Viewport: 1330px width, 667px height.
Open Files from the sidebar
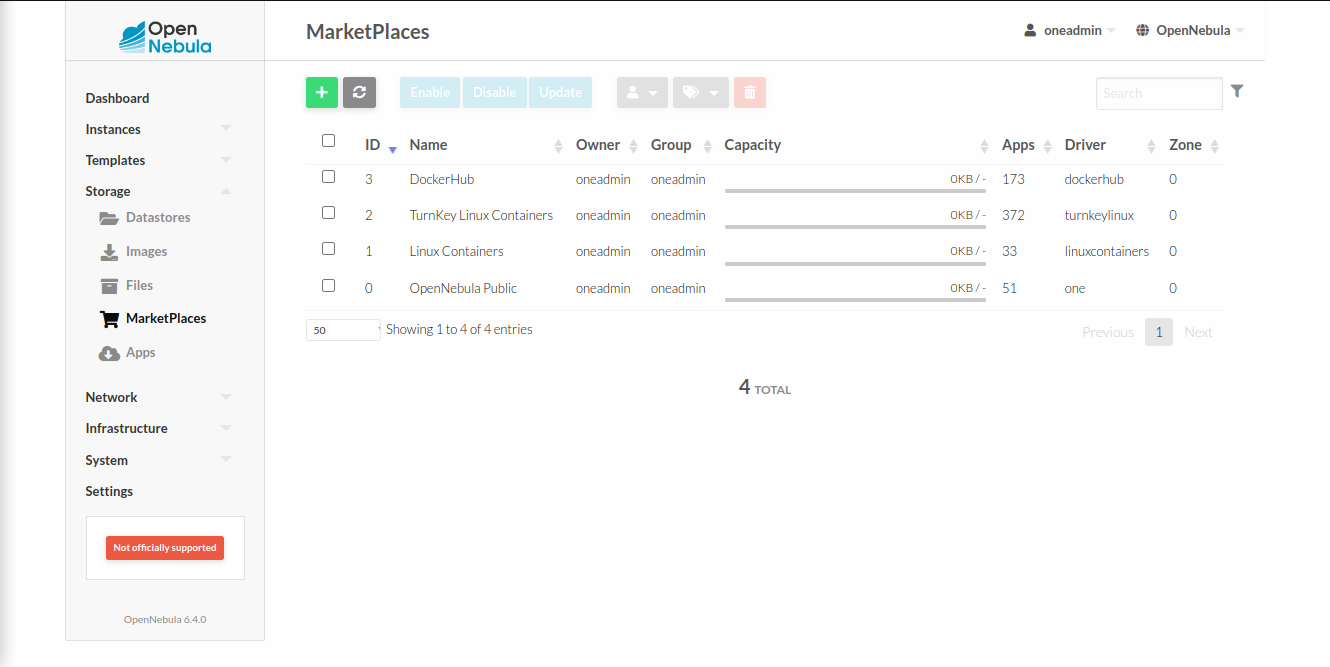[127, 286]
